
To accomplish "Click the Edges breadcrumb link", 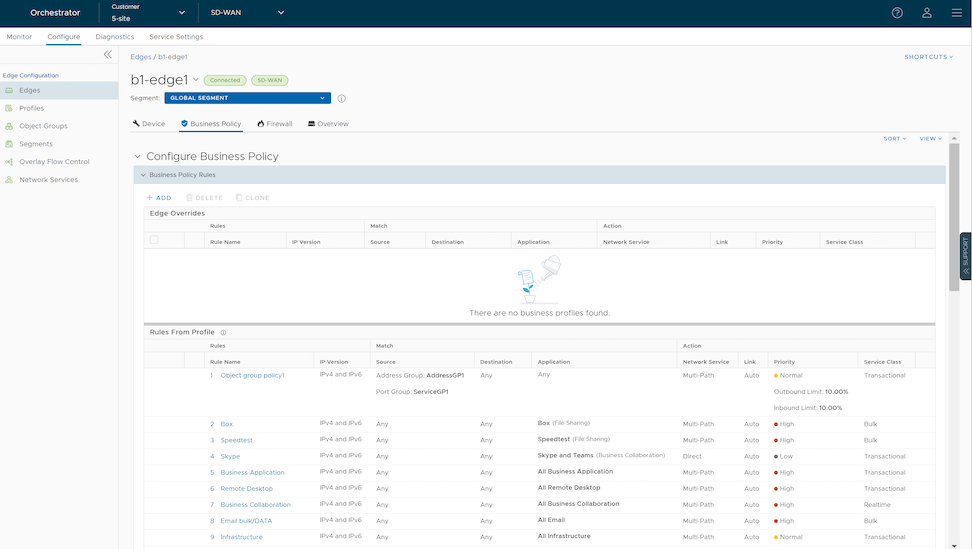I will (140, 57).
